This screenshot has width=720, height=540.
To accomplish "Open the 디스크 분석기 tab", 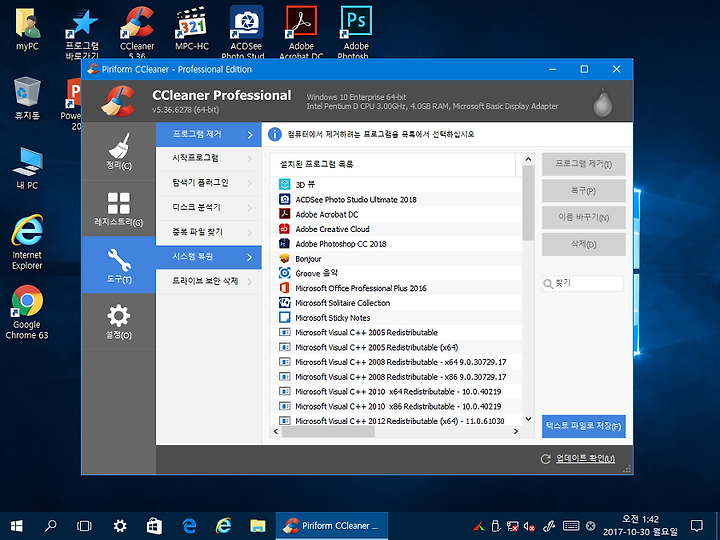I will (x=209, y=208).
